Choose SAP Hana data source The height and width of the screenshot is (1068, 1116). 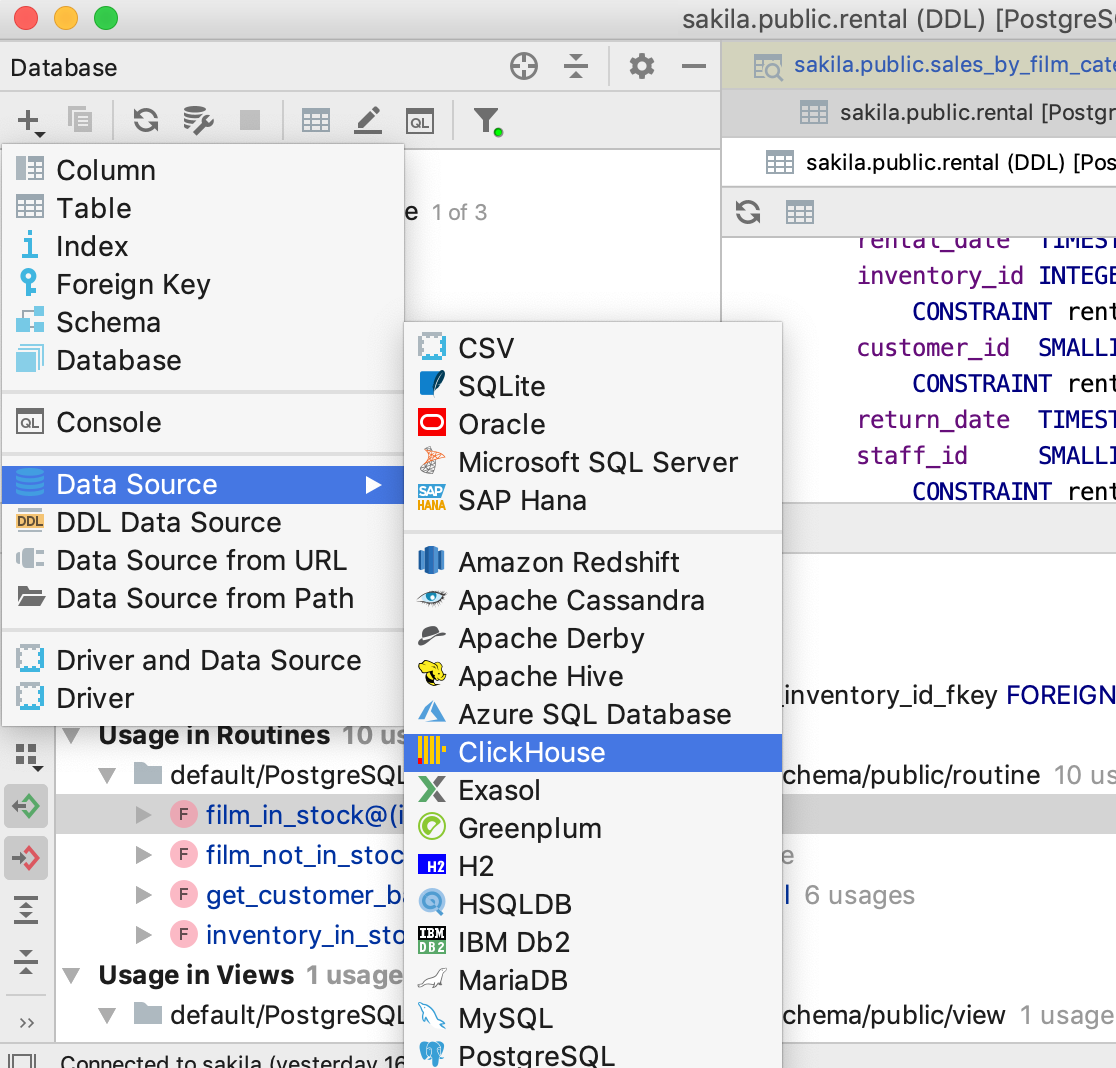[593, 500]
